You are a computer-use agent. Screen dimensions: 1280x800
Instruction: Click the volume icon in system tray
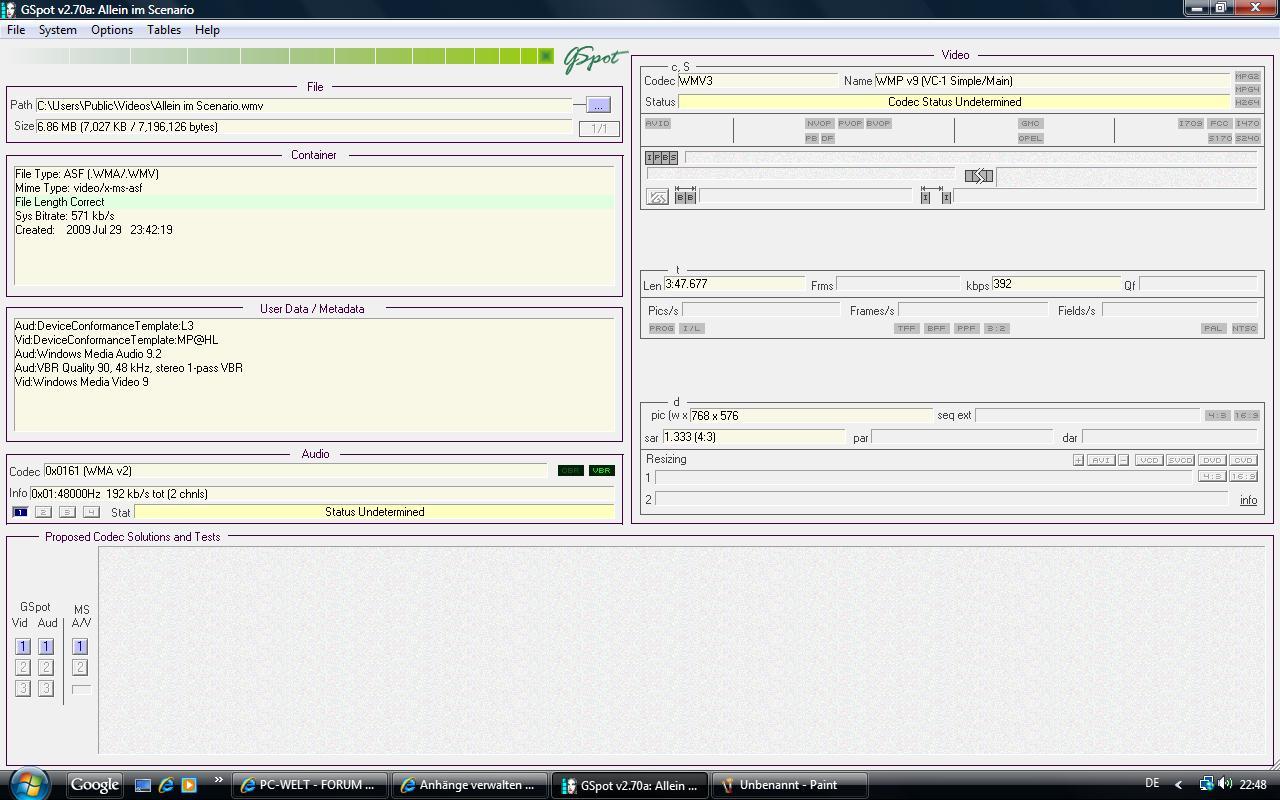coord(1225,784)
